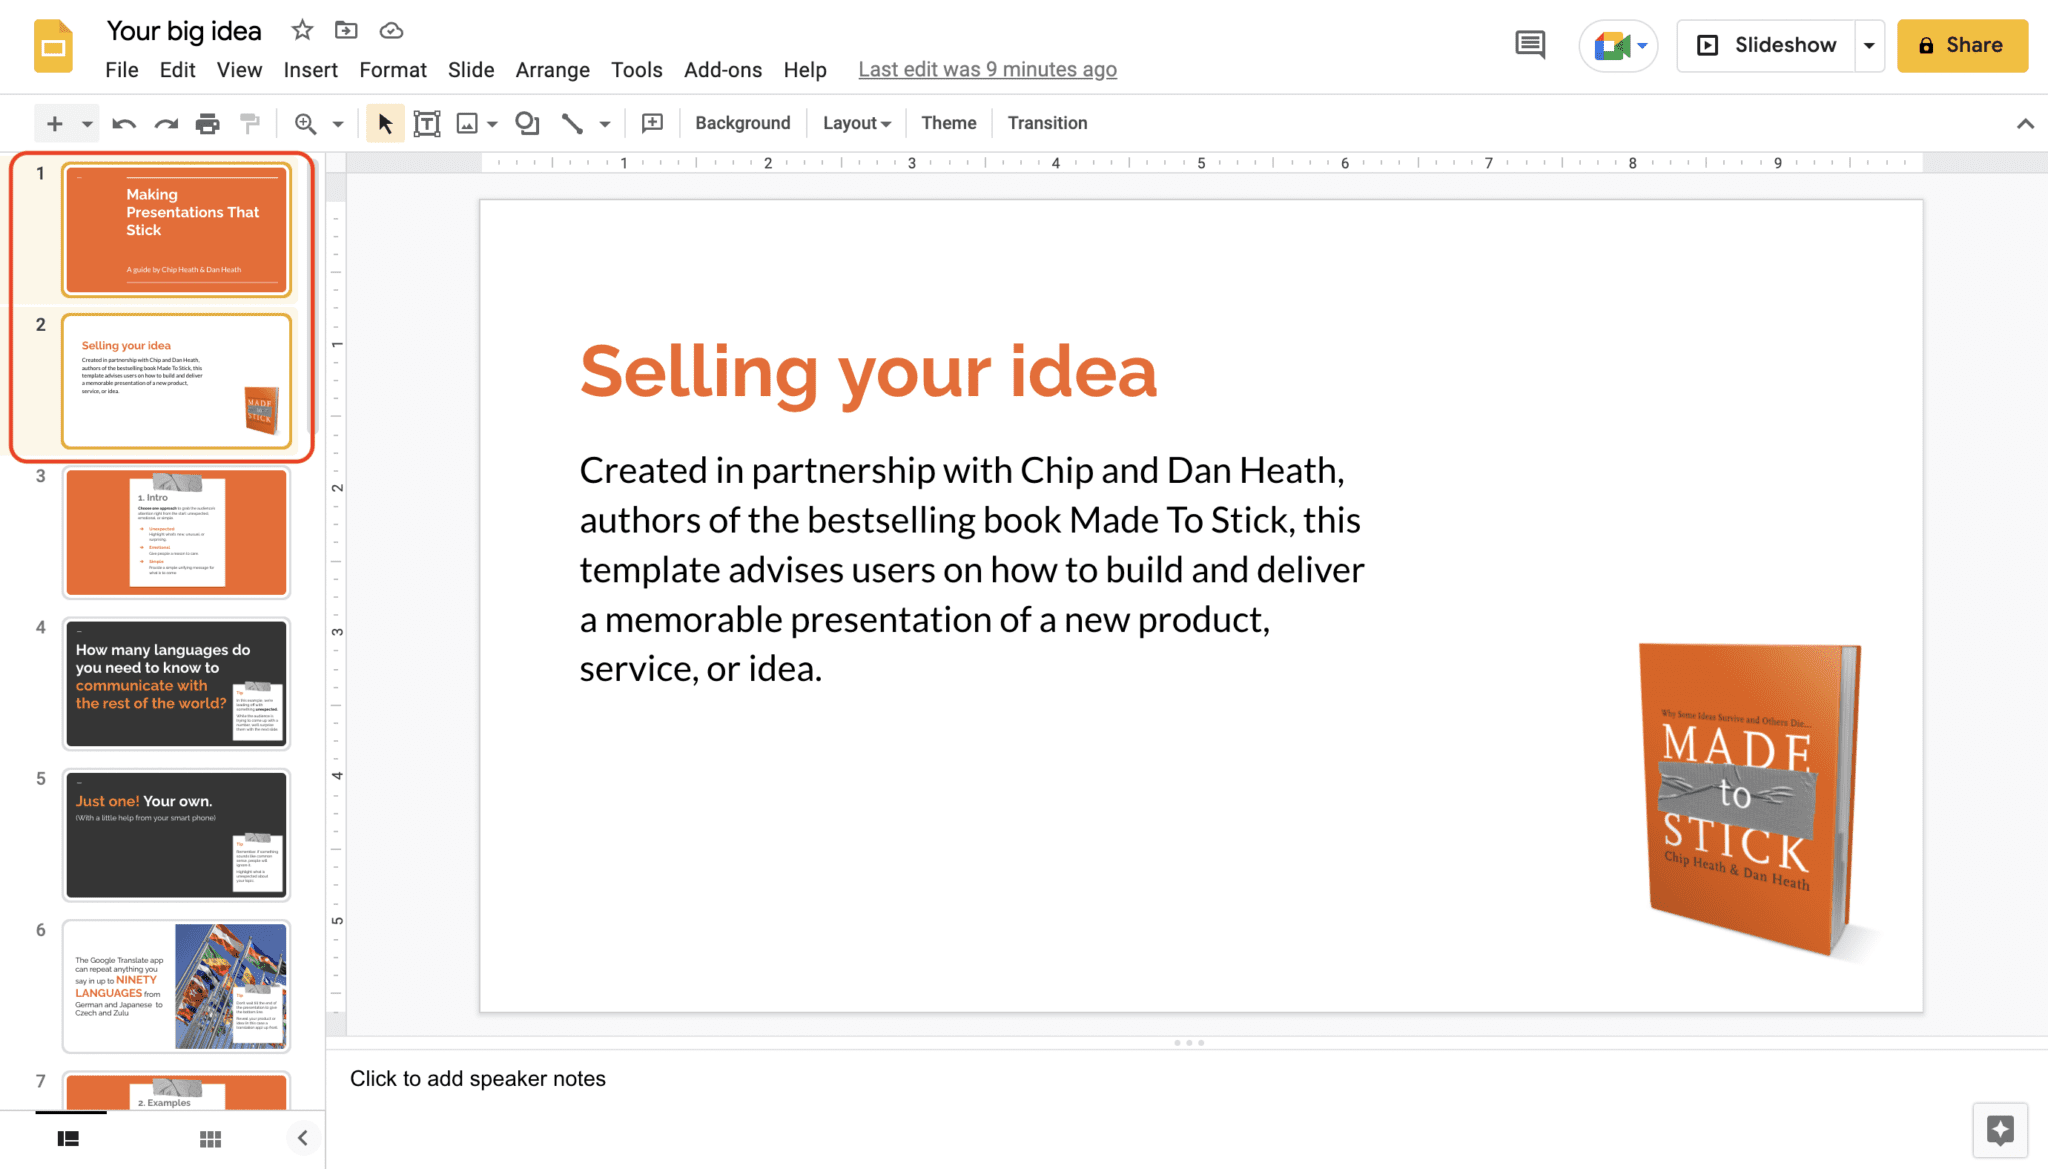Viewport: 2048px width, 1169px height.
Task: Print the presentation
Action: [207, 123]
